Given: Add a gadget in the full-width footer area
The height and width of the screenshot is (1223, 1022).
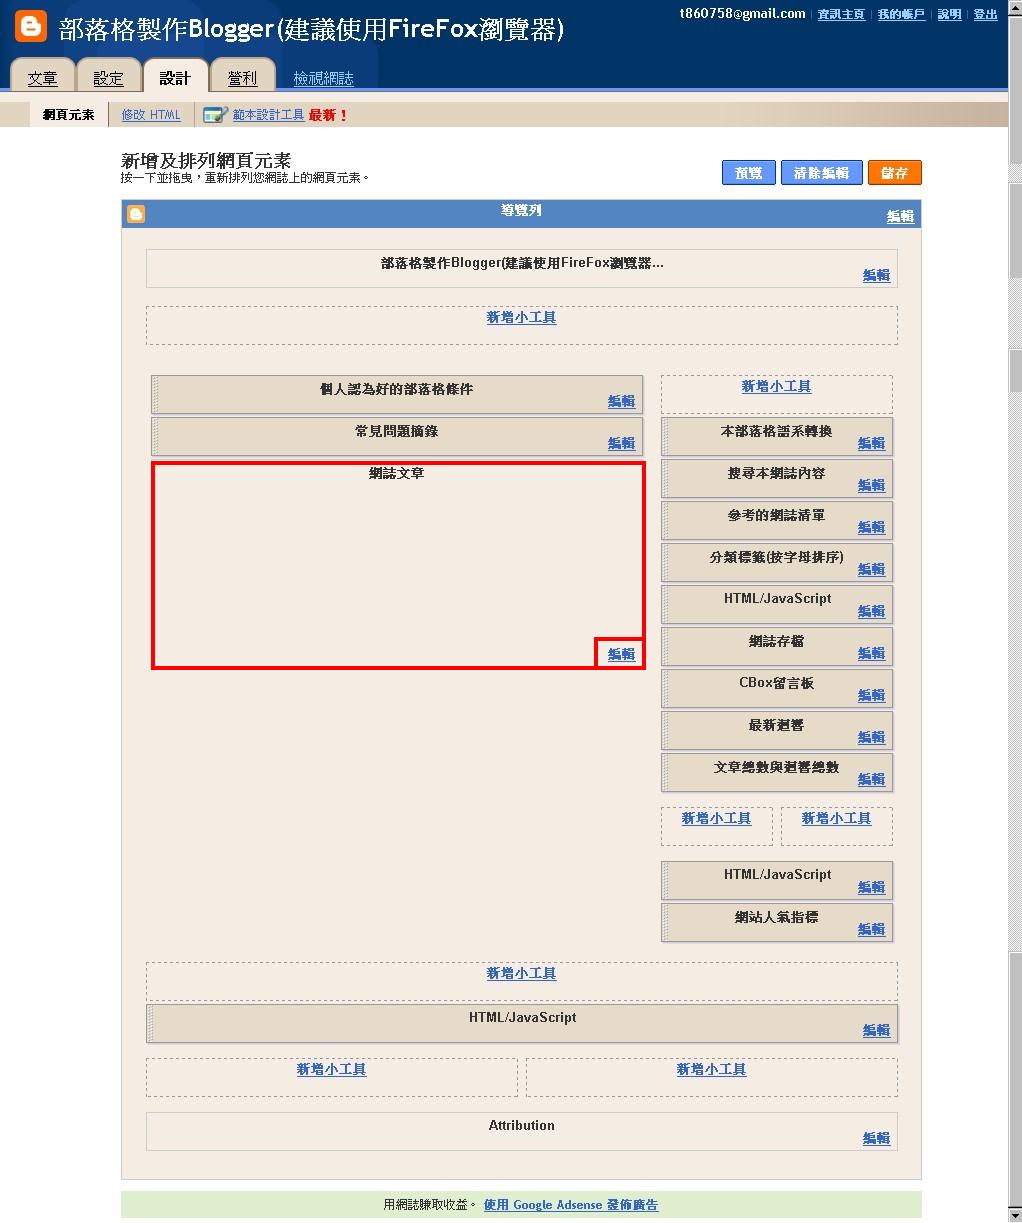Looking at the screenshot, I should 521,973.
